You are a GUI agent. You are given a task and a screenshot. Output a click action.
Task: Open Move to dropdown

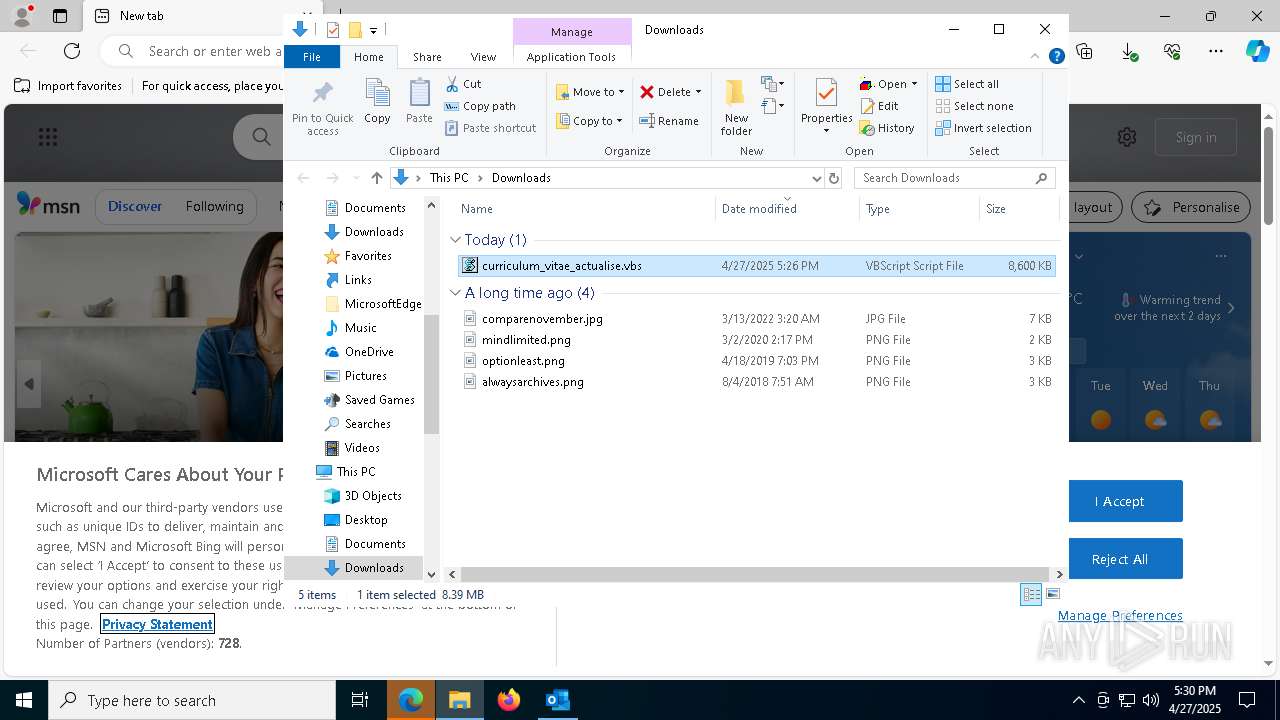[590, 92]
